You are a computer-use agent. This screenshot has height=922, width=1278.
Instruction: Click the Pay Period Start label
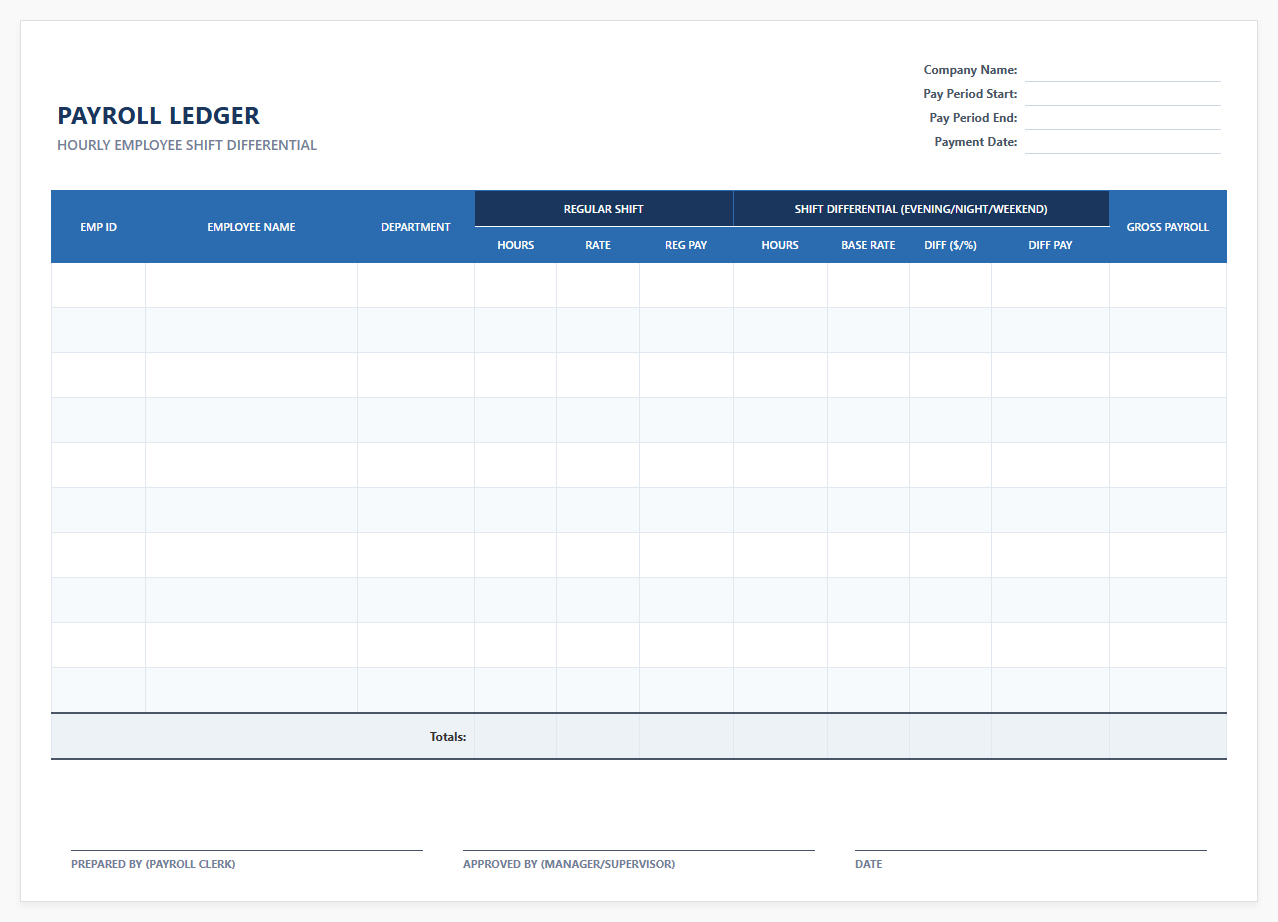click(x=970, y=94)
